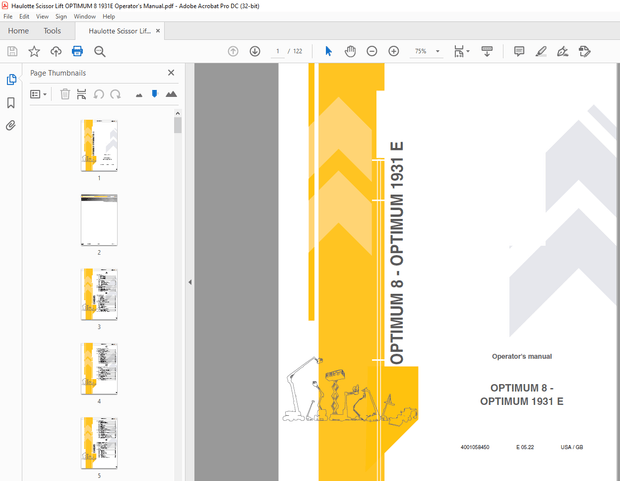Switch to the Tools tab
Viewport: 620px width, 481px height.
tap(52, 31)
